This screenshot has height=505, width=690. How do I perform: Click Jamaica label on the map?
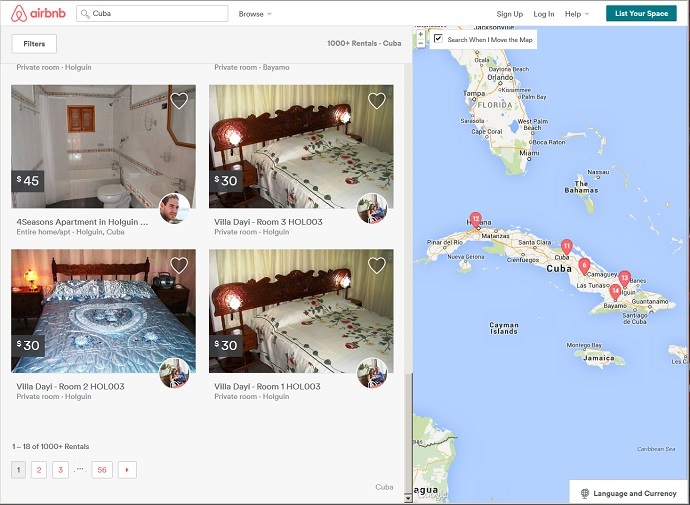point(599,358)
